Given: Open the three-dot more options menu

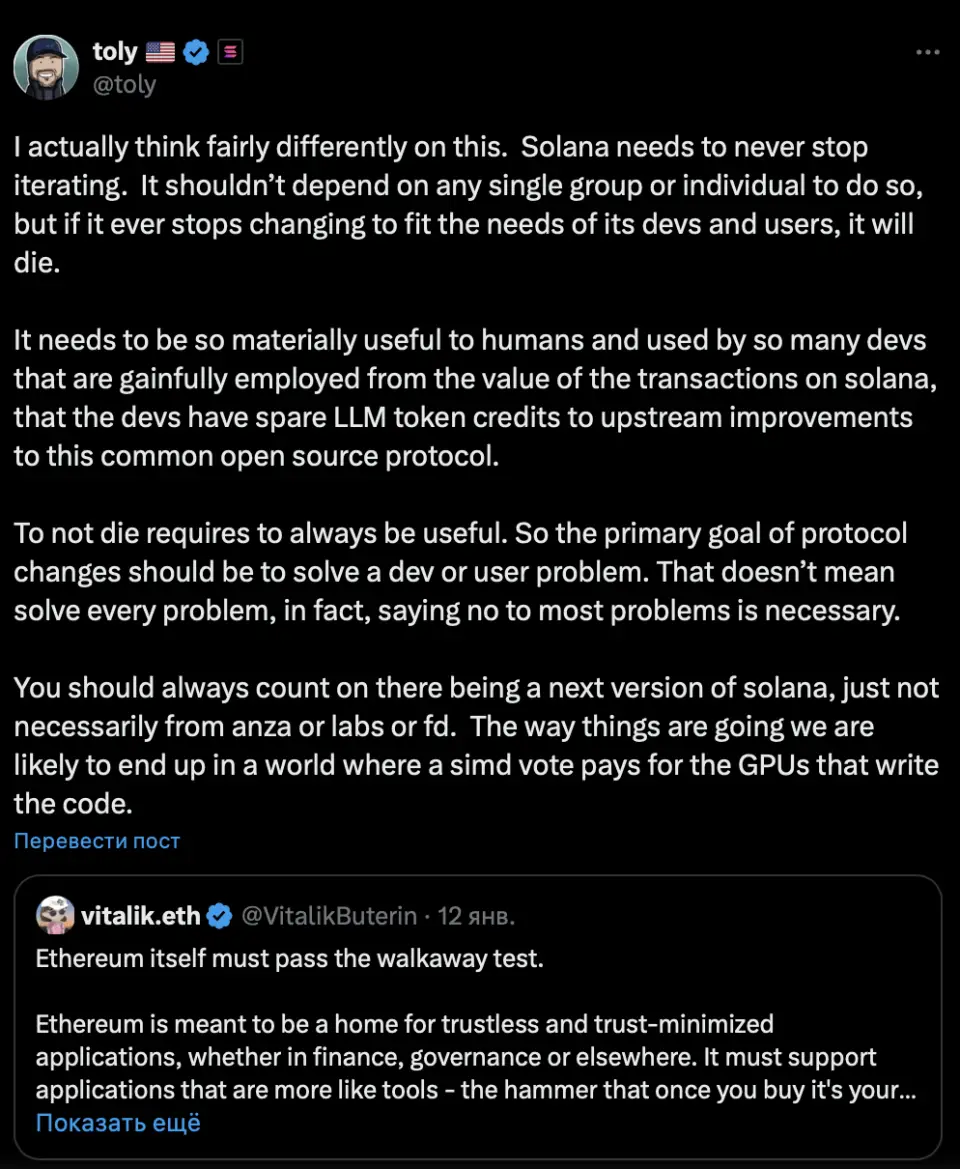Looking at the screenshot, I should coord(927,52).
